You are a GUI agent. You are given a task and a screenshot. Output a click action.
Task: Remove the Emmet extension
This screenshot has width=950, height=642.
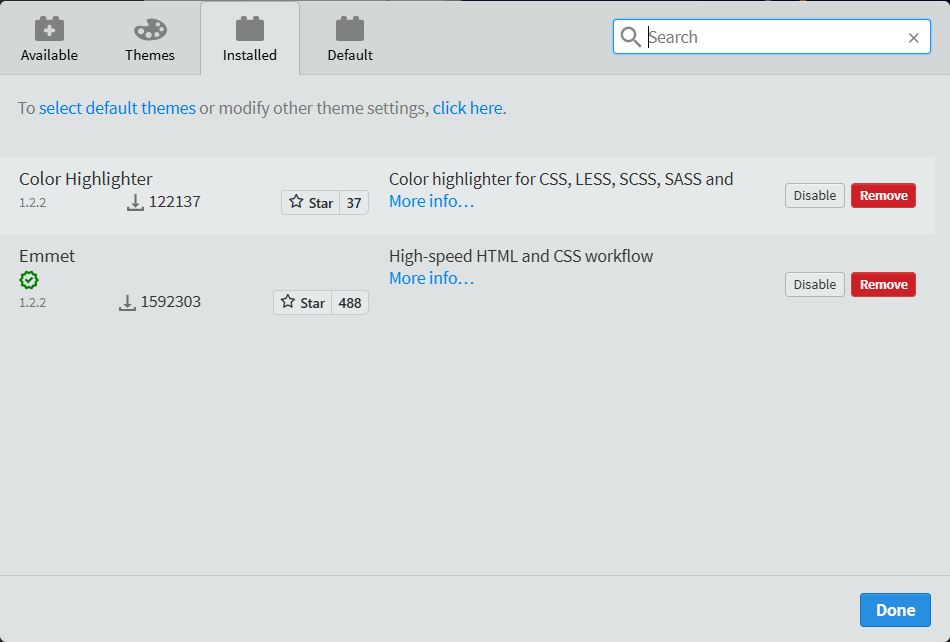point(883,284)
